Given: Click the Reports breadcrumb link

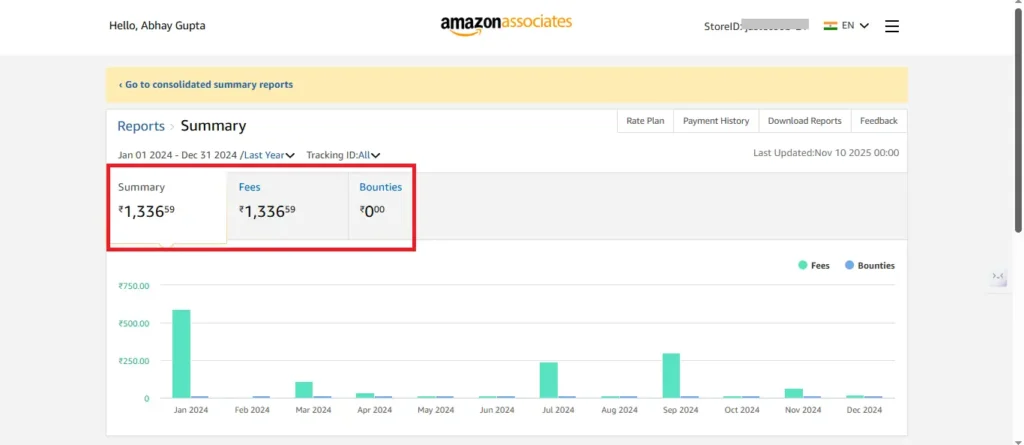Looking at the screenshot, I should [x=141, y=125].
